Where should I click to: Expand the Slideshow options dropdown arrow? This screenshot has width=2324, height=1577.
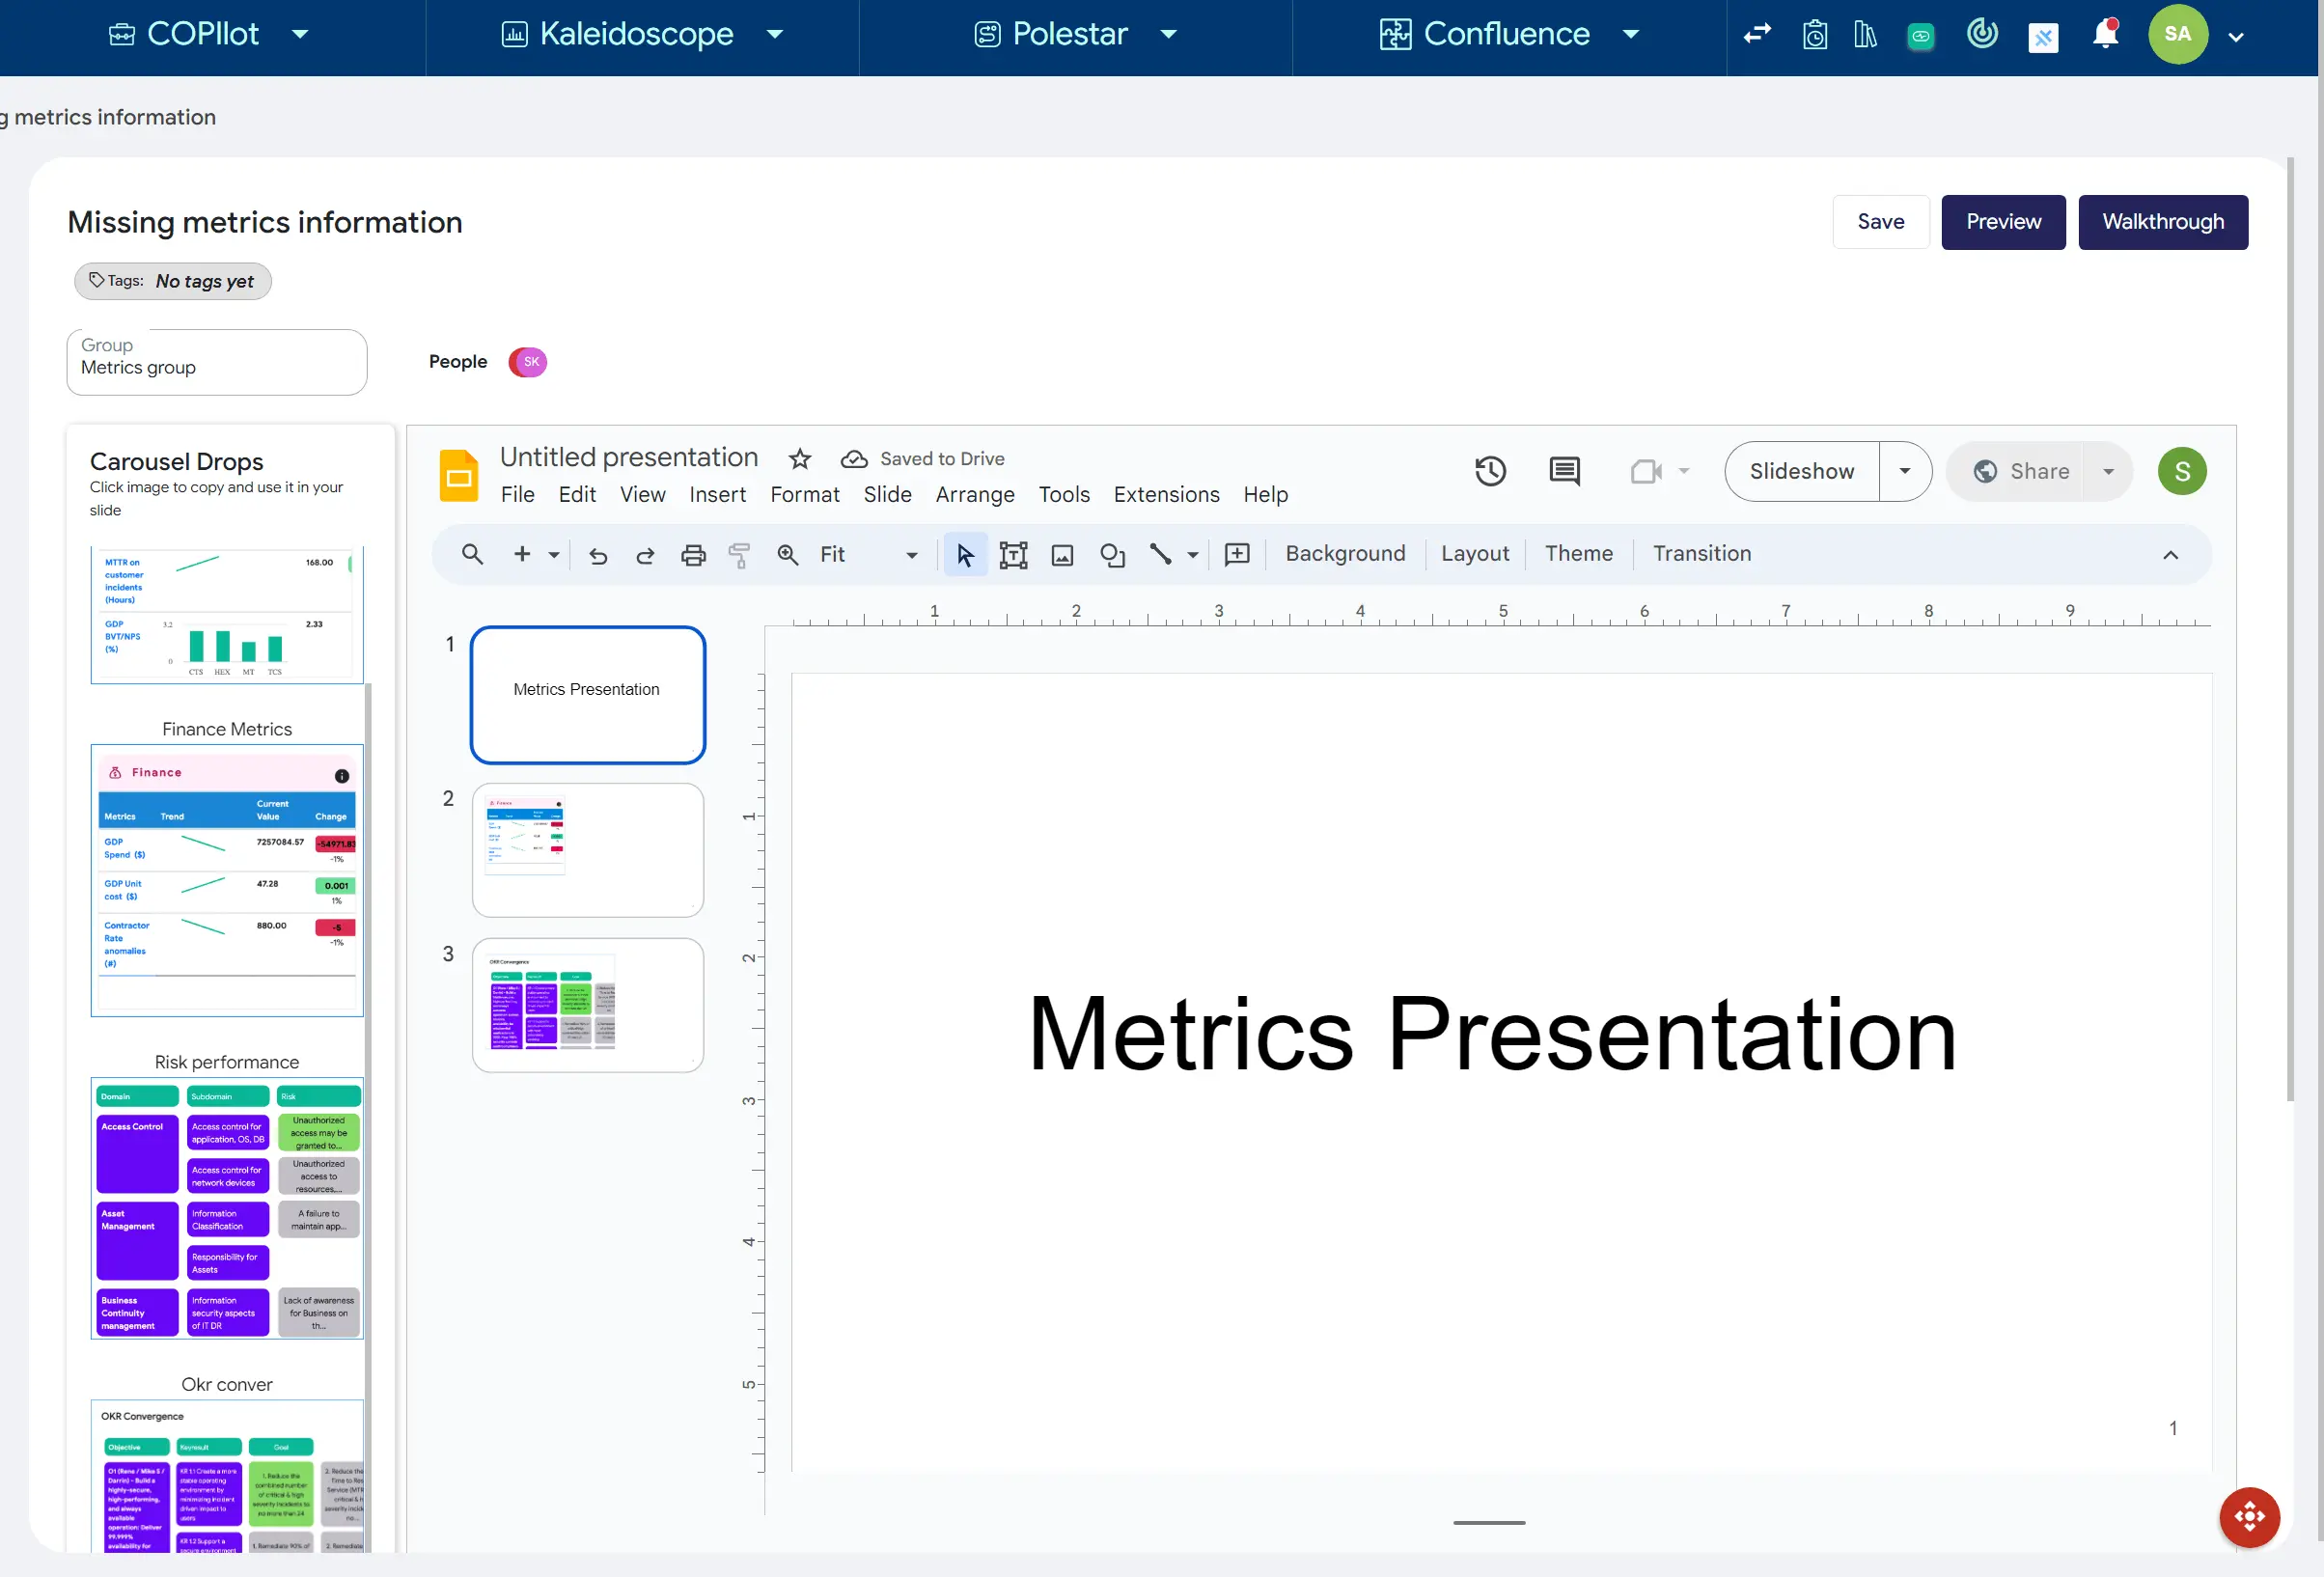pyautogui.click(x=1905, y=471)
